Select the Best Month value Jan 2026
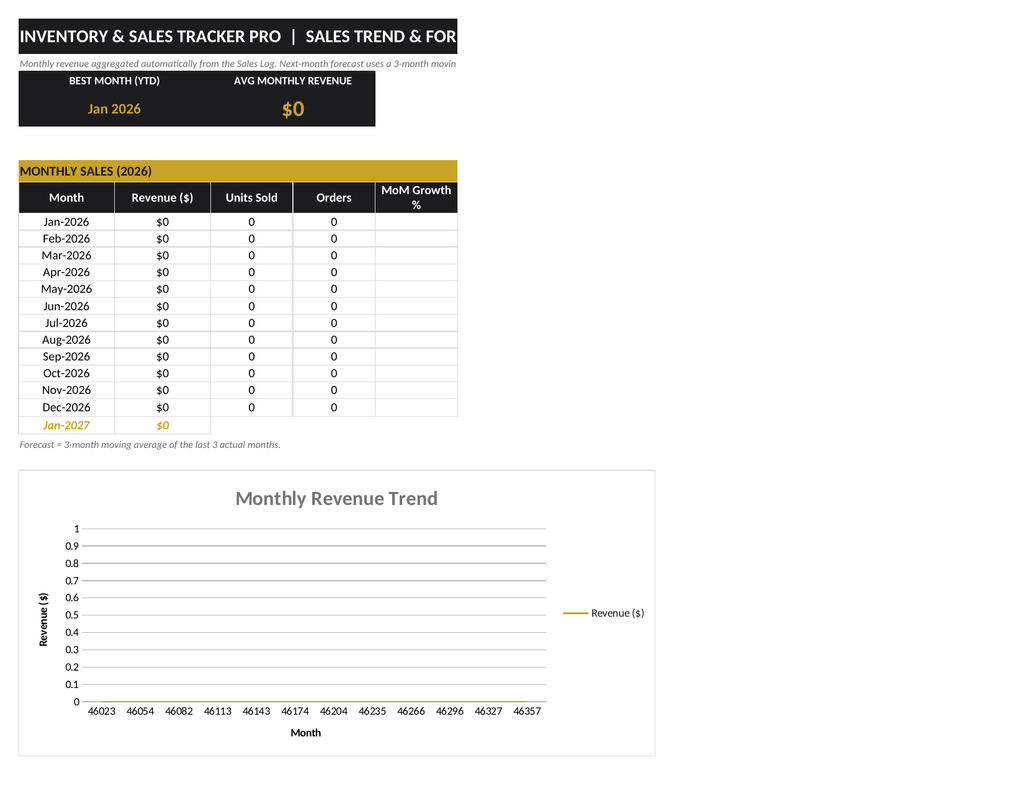 (x=114, y=109)
